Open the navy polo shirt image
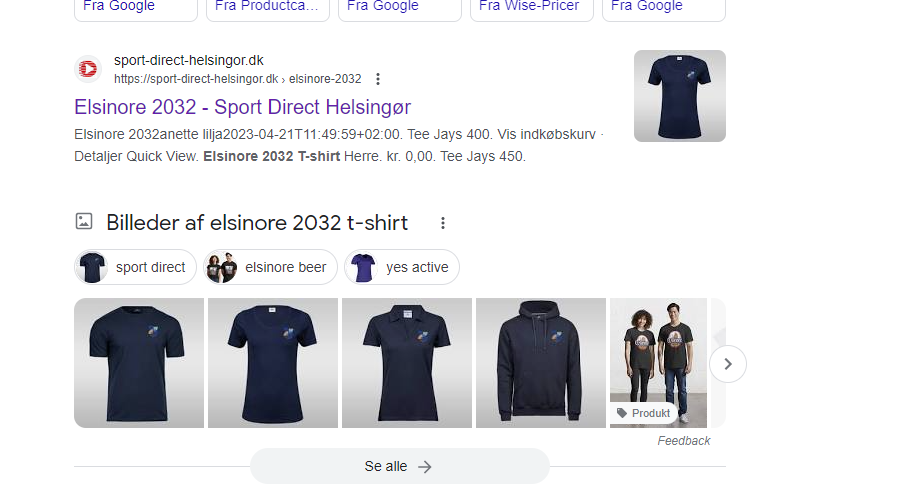The width and height of the screenshot is (922, 494). [407, 363]
